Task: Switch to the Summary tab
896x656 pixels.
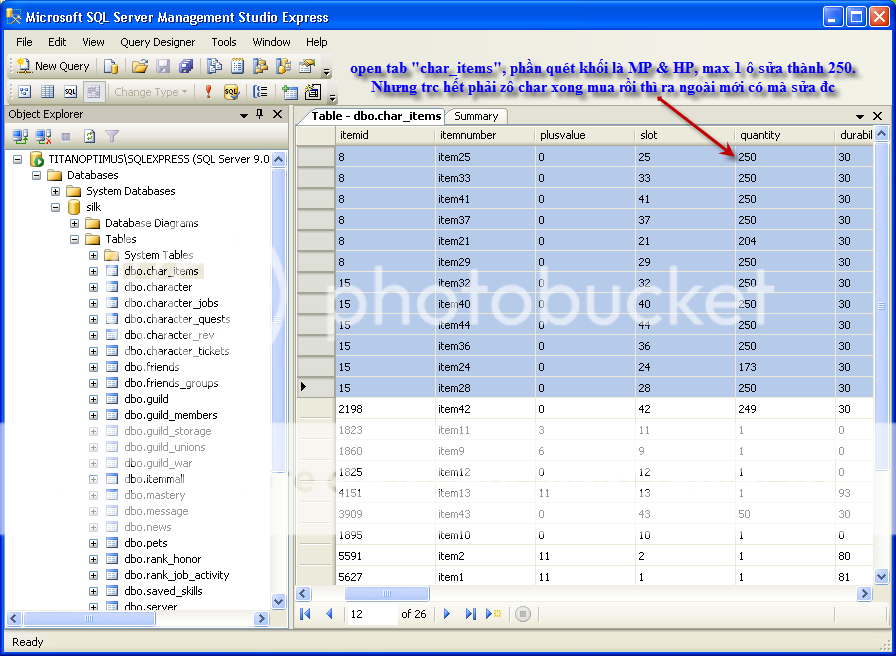Action: click(476, 117)
